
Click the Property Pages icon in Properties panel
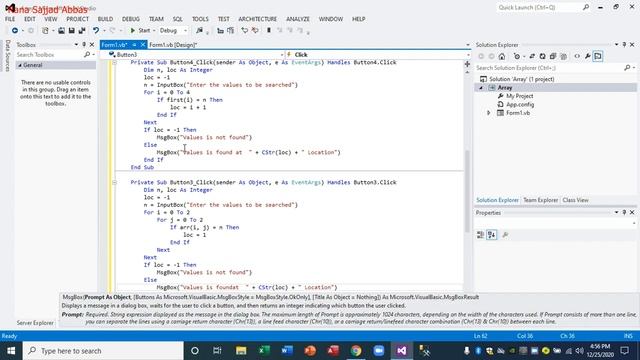[x=505, y=235]
